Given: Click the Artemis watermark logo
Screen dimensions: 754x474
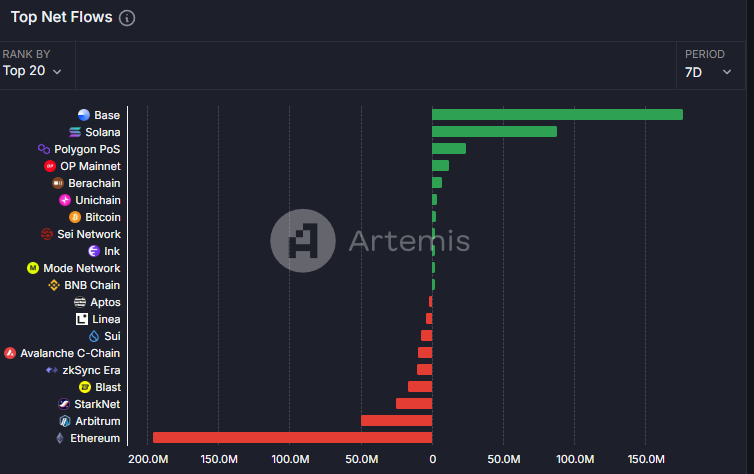Looking at the screenshot, I should (x=302, y=241).
